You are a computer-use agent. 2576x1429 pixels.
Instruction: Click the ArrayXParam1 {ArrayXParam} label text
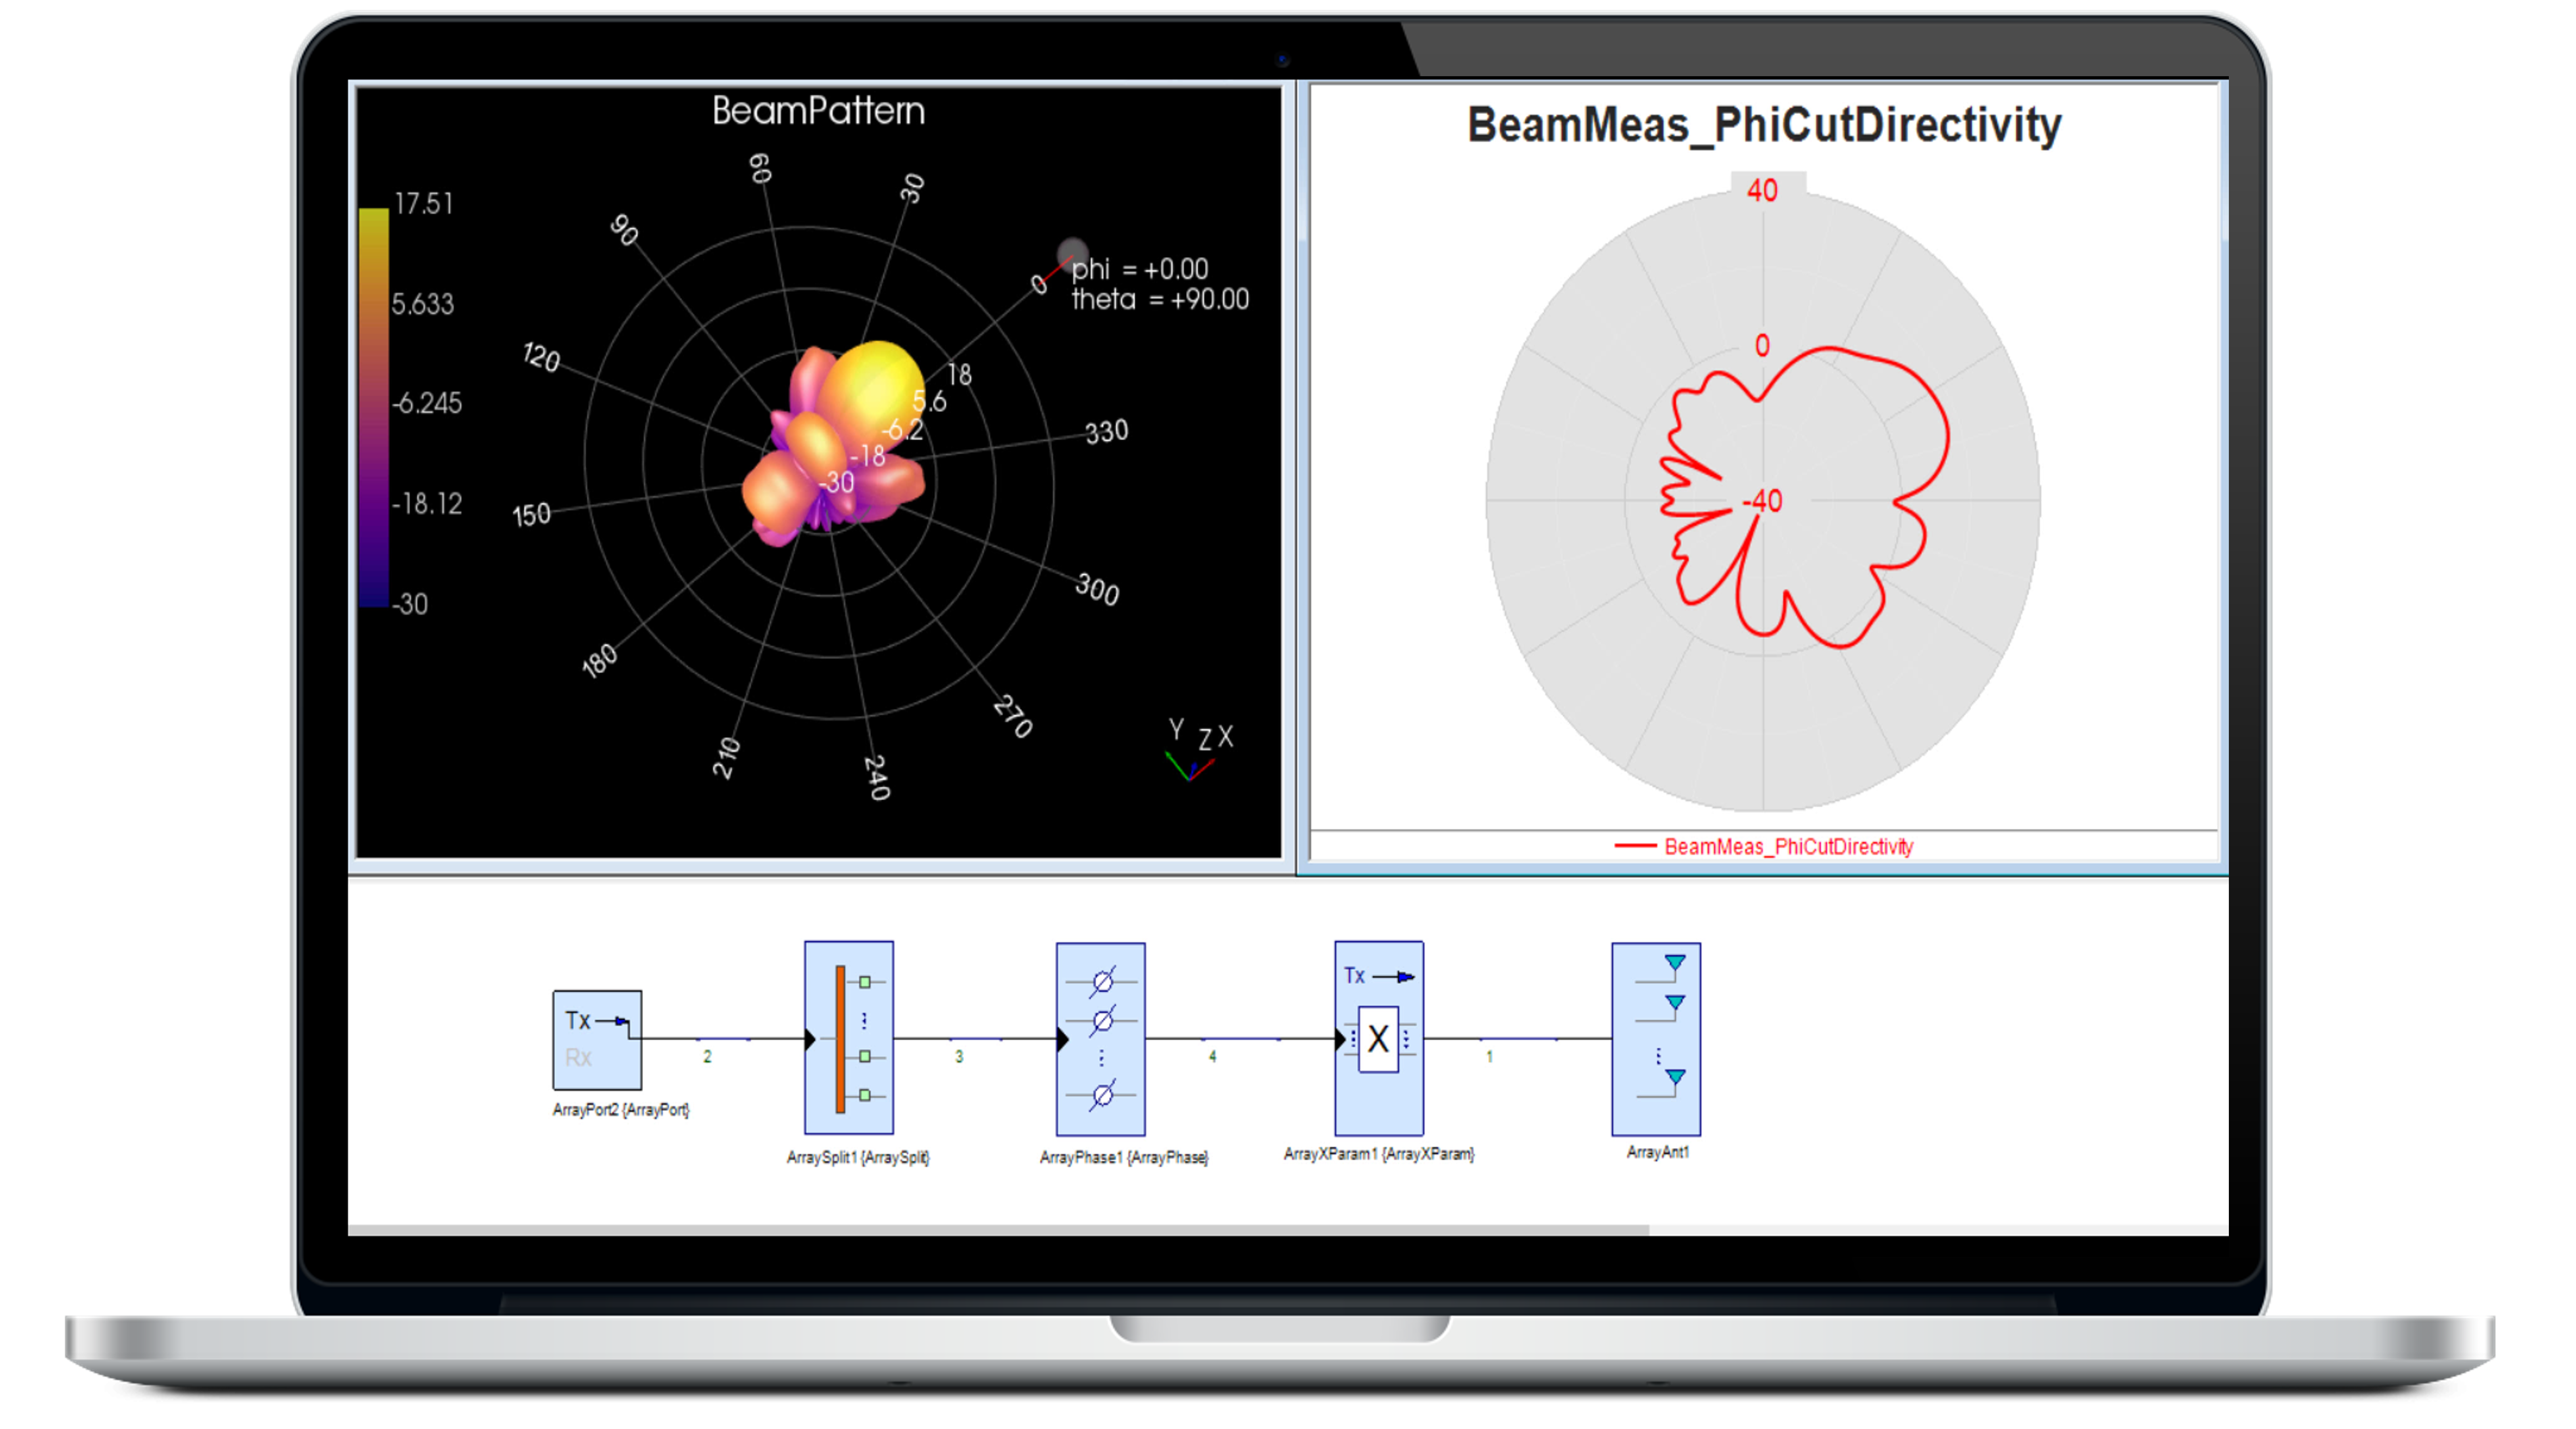point(1378,1153)
